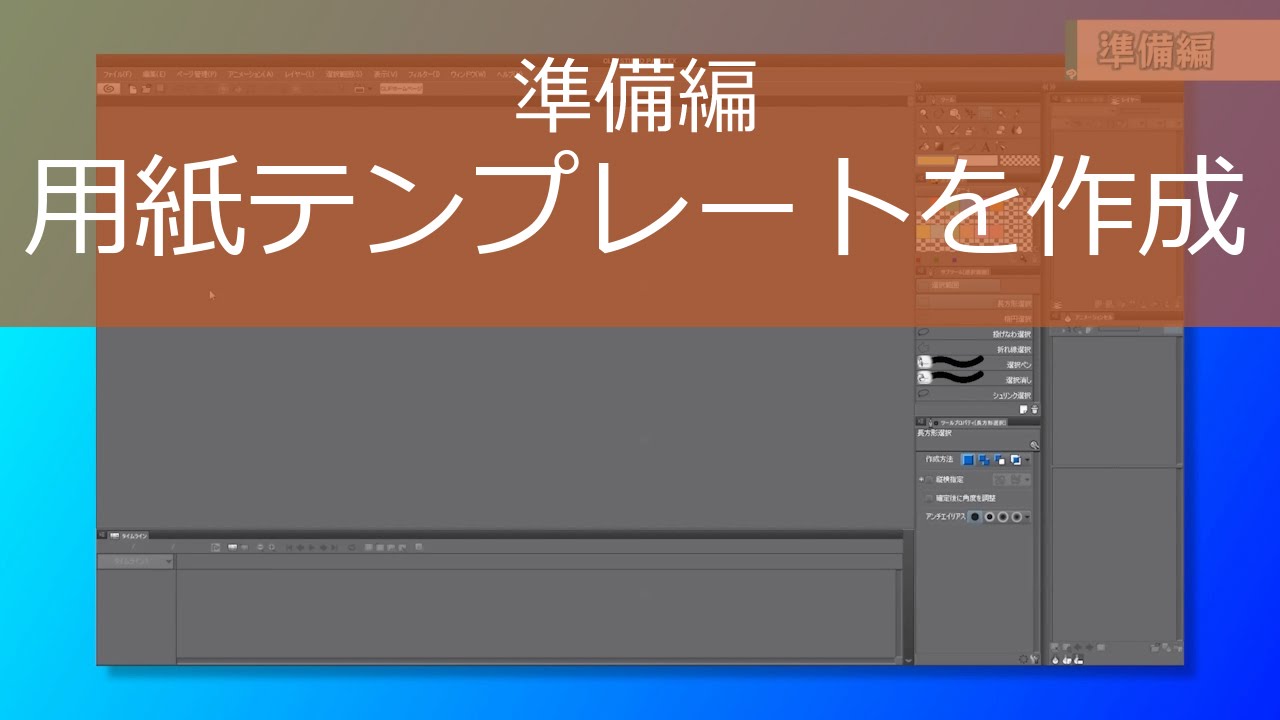
Task: Set アンチエイリアス to weak, second circle
Action: 989,517
